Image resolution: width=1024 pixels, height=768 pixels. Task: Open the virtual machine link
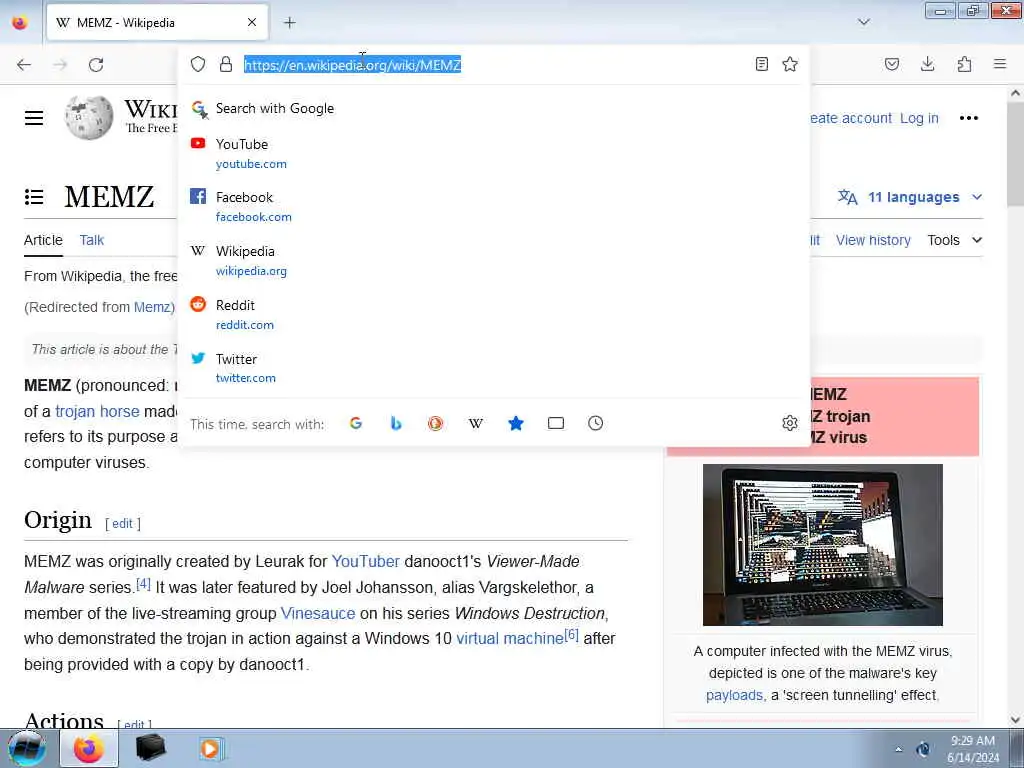[510, 639]
